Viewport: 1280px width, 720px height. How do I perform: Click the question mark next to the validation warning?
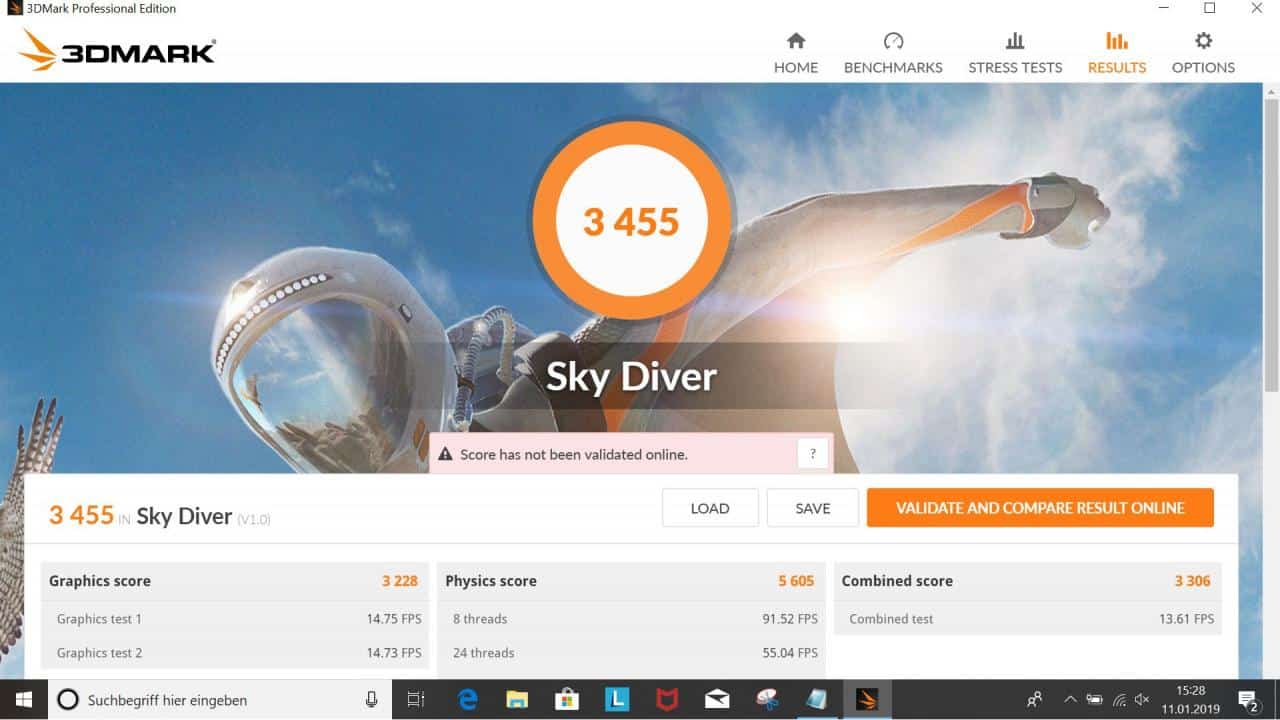(813, 453)
